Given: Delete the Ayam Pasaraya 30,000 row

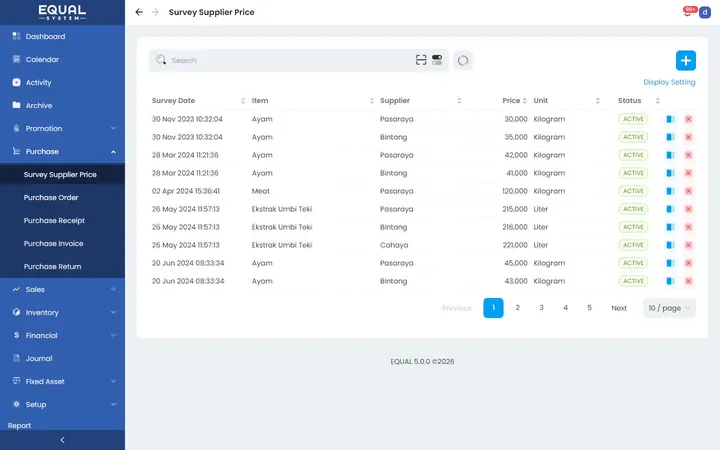Looking at the screenshot, I should [688, 119].
